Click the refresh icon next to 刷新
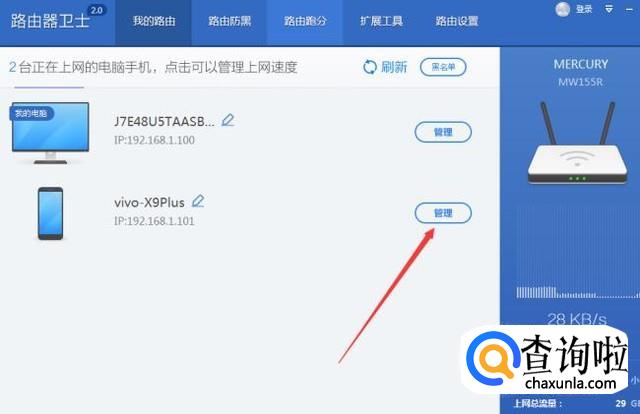Image resolution: width=640 pixels, height=414 pixels. 370,67
